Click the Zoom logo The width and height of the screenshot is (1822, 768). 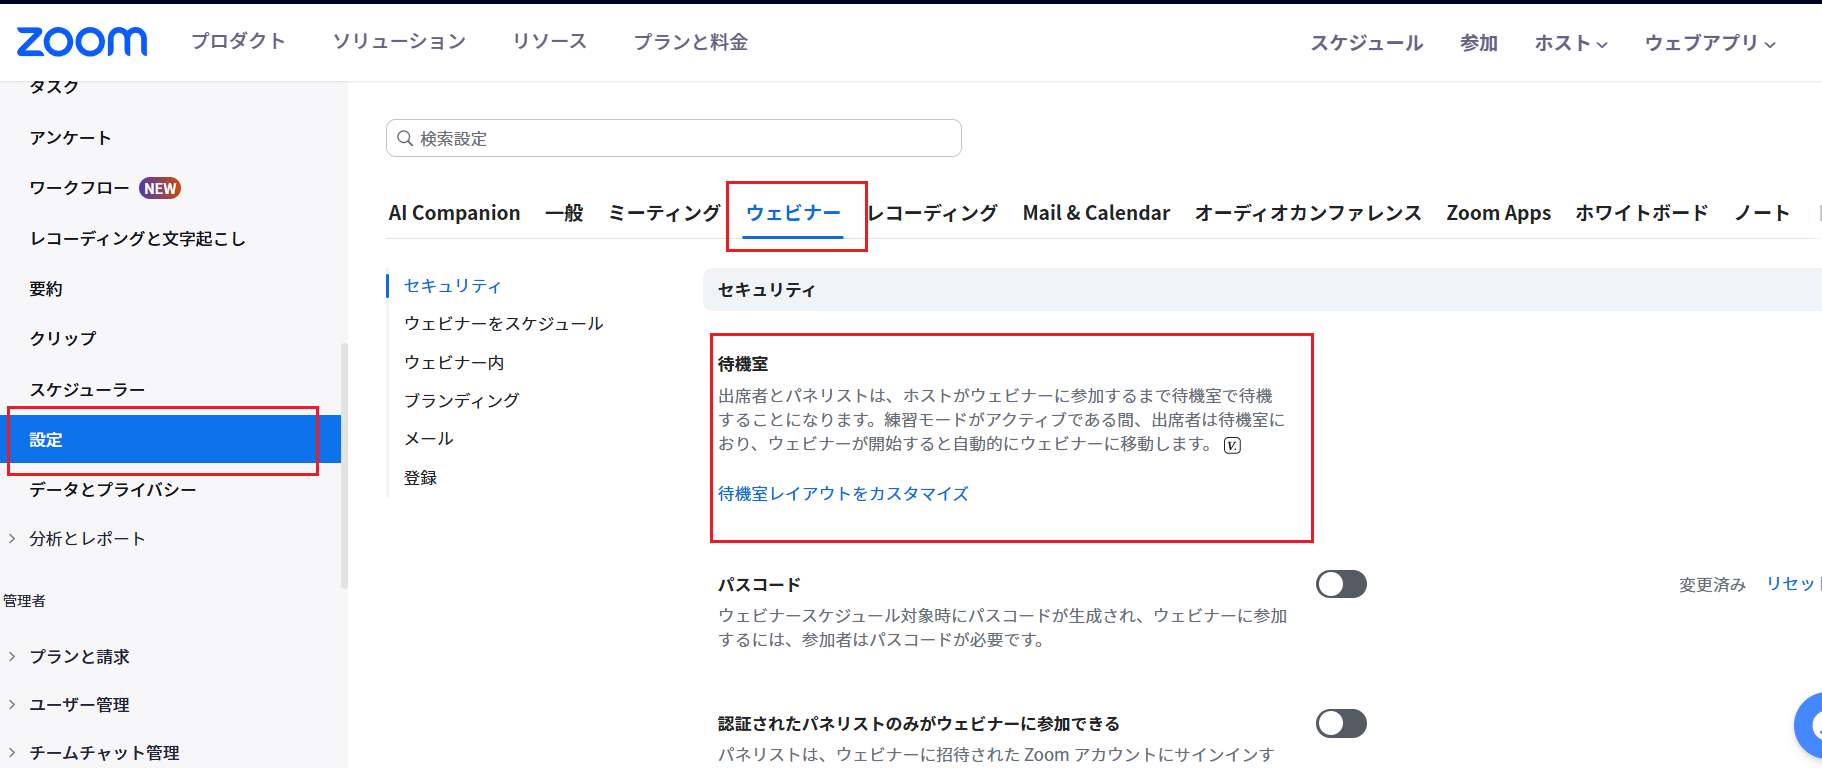[x=82, y=42]
